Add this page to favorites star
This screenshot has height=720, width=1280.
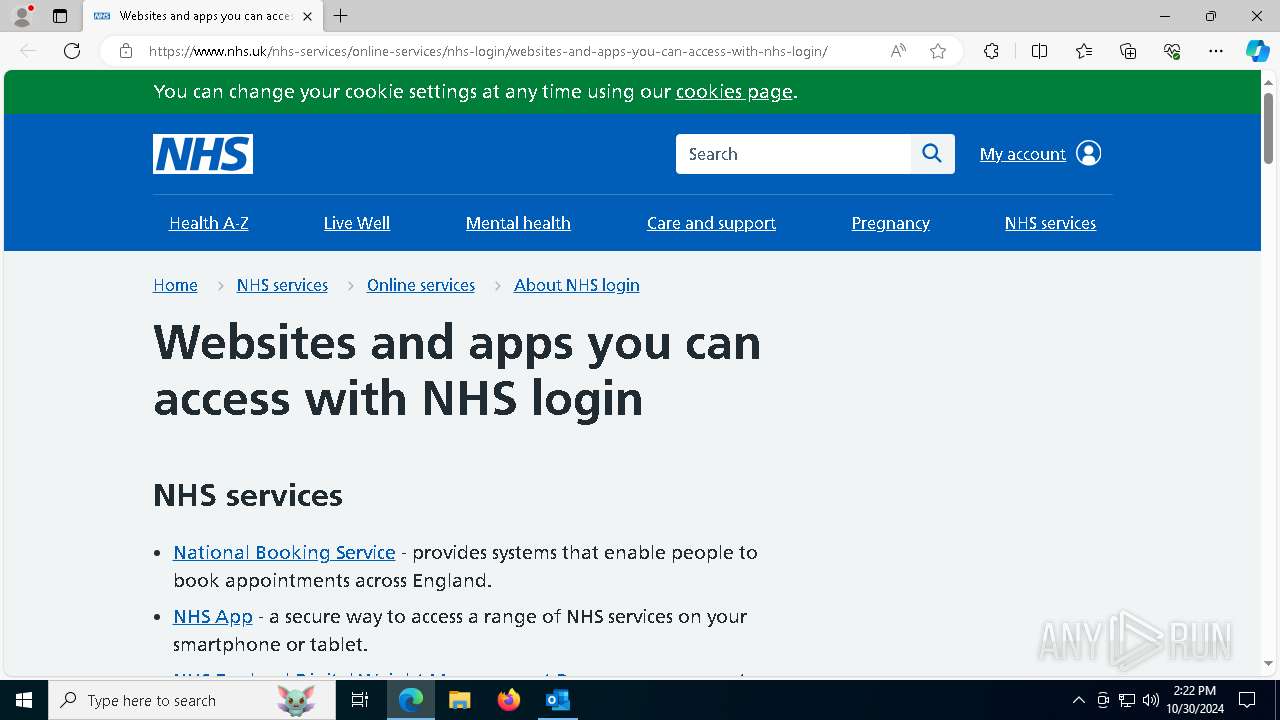coord(938,51)
